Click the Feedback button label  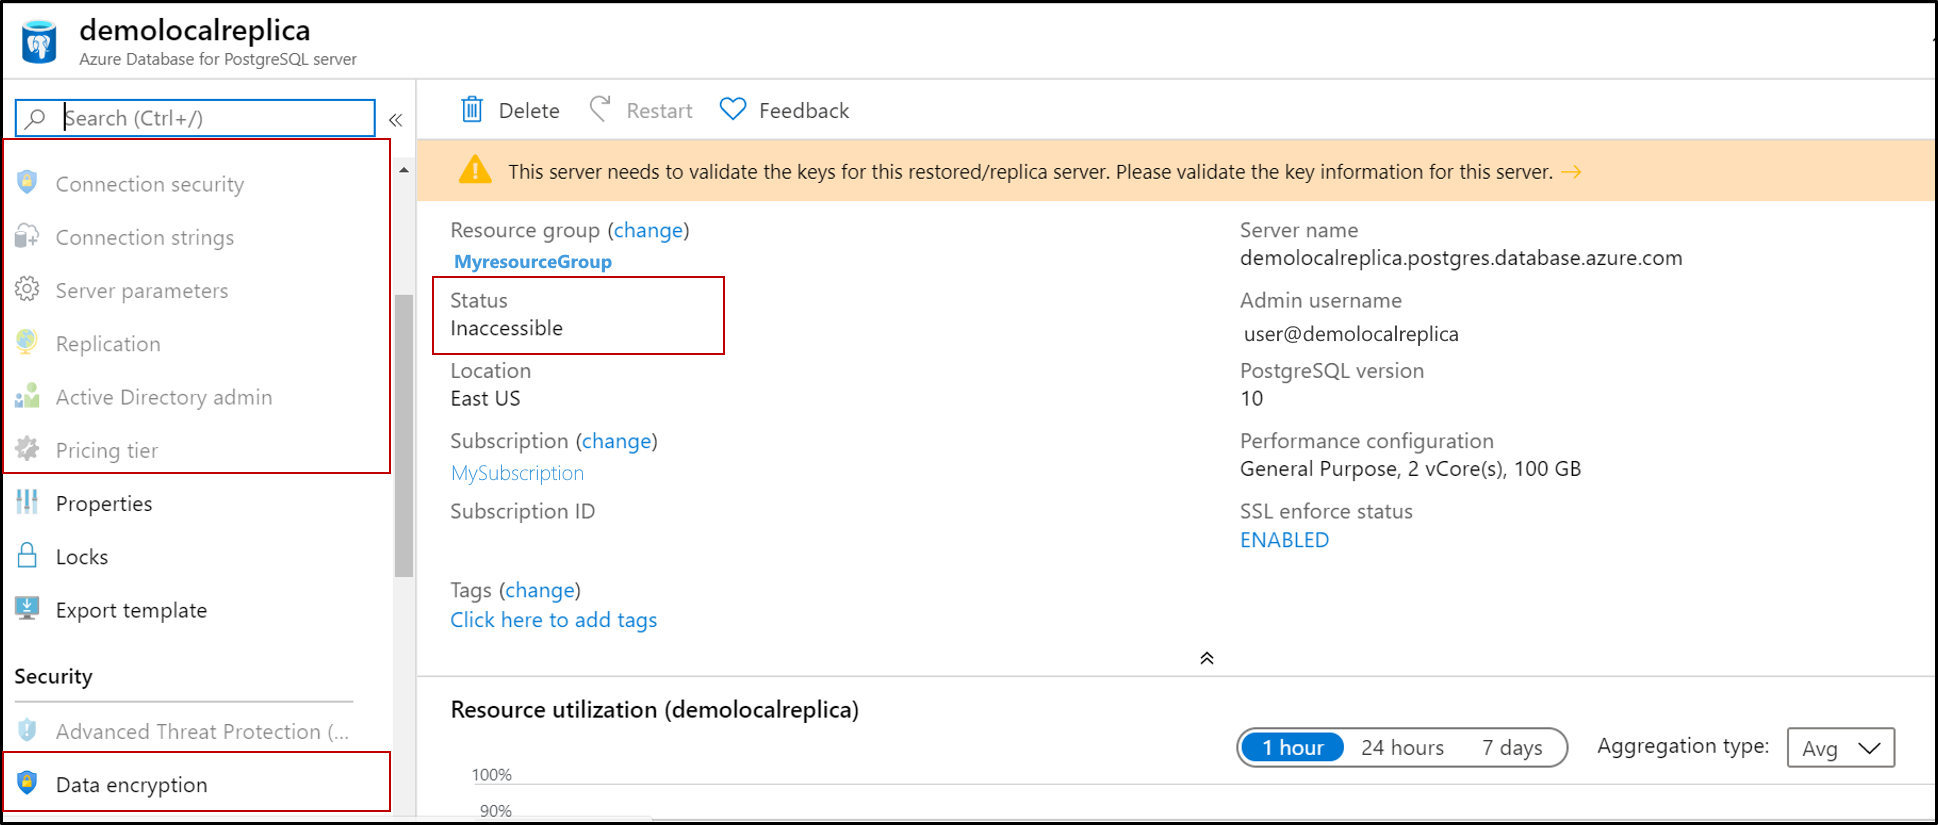click(804, 111)
